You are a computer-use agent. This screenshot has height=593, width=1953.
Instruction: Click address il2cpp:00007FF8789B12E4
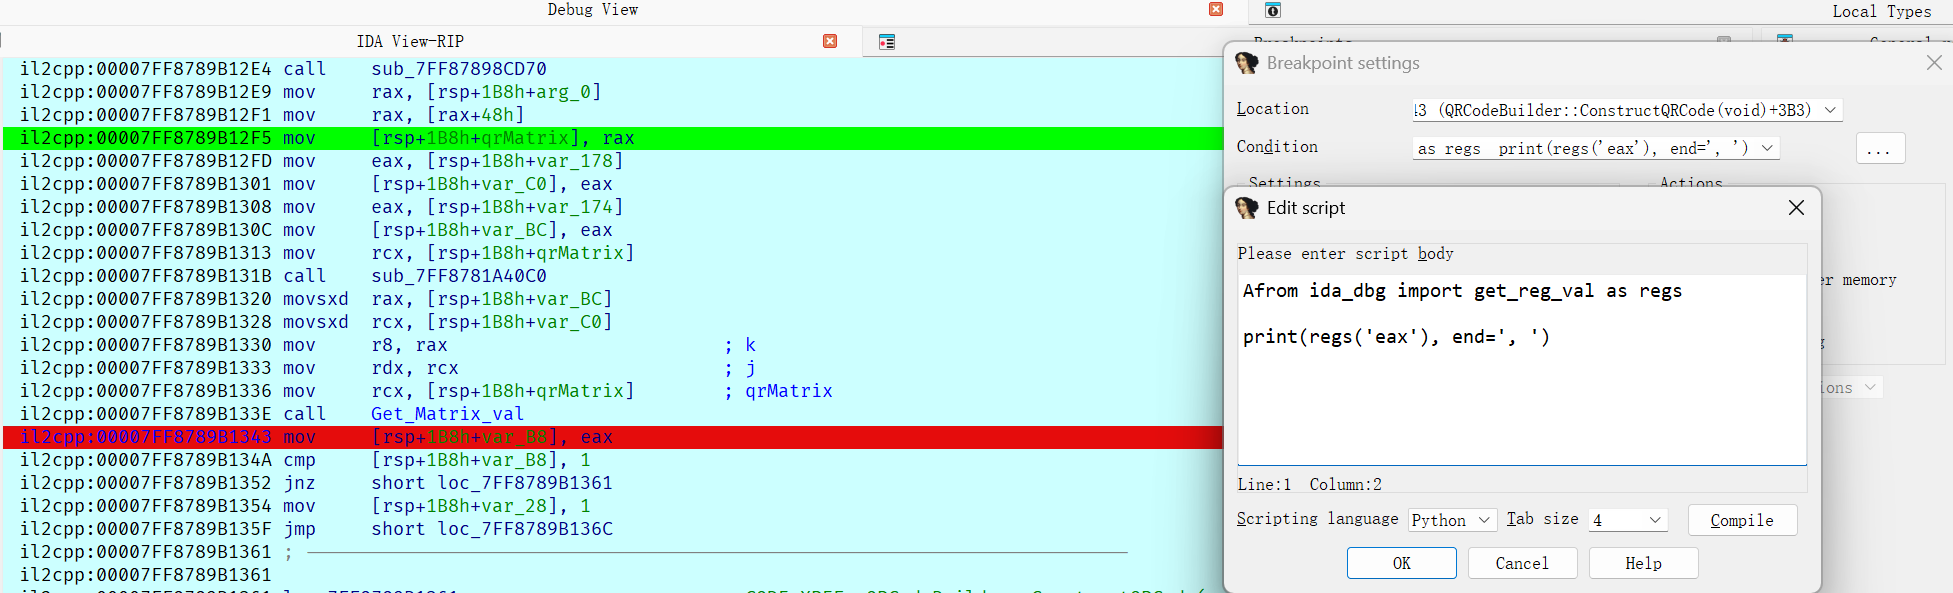click(x=146, y=69)
